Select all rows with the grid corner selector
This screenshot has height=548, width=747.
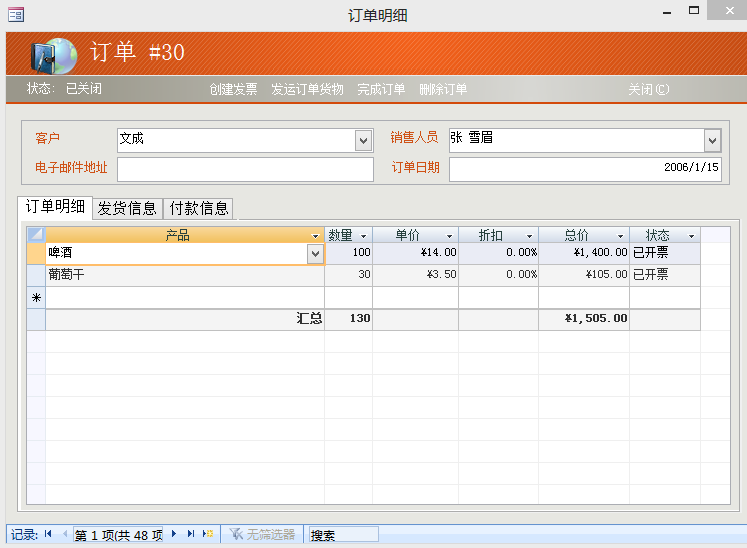[x=36, y=234]
